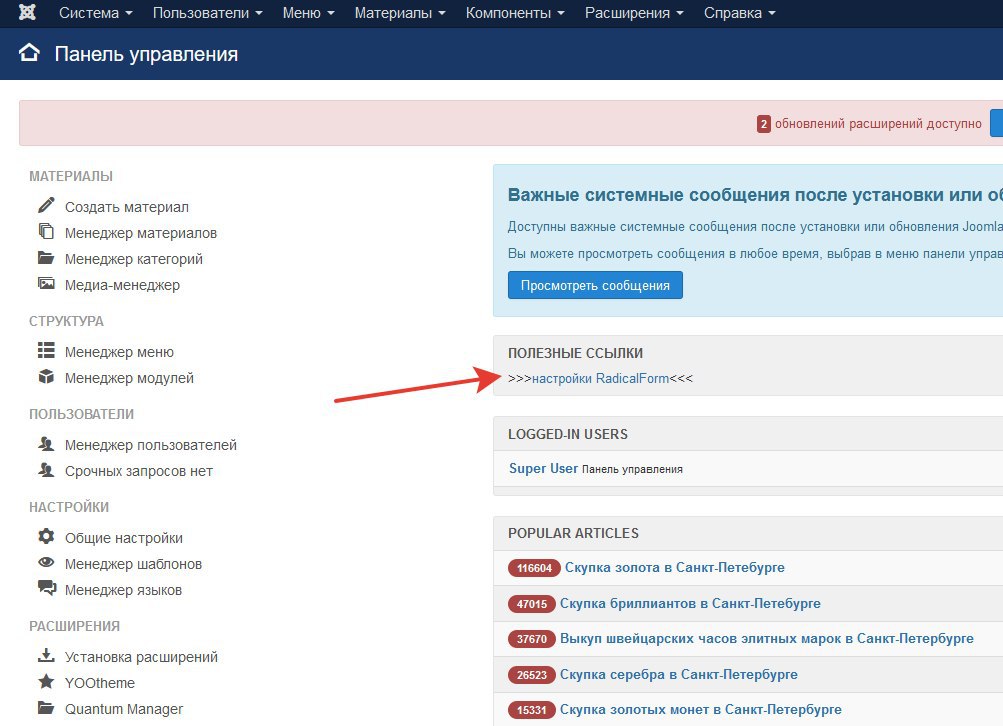Click the Super User link

[543, 468]
